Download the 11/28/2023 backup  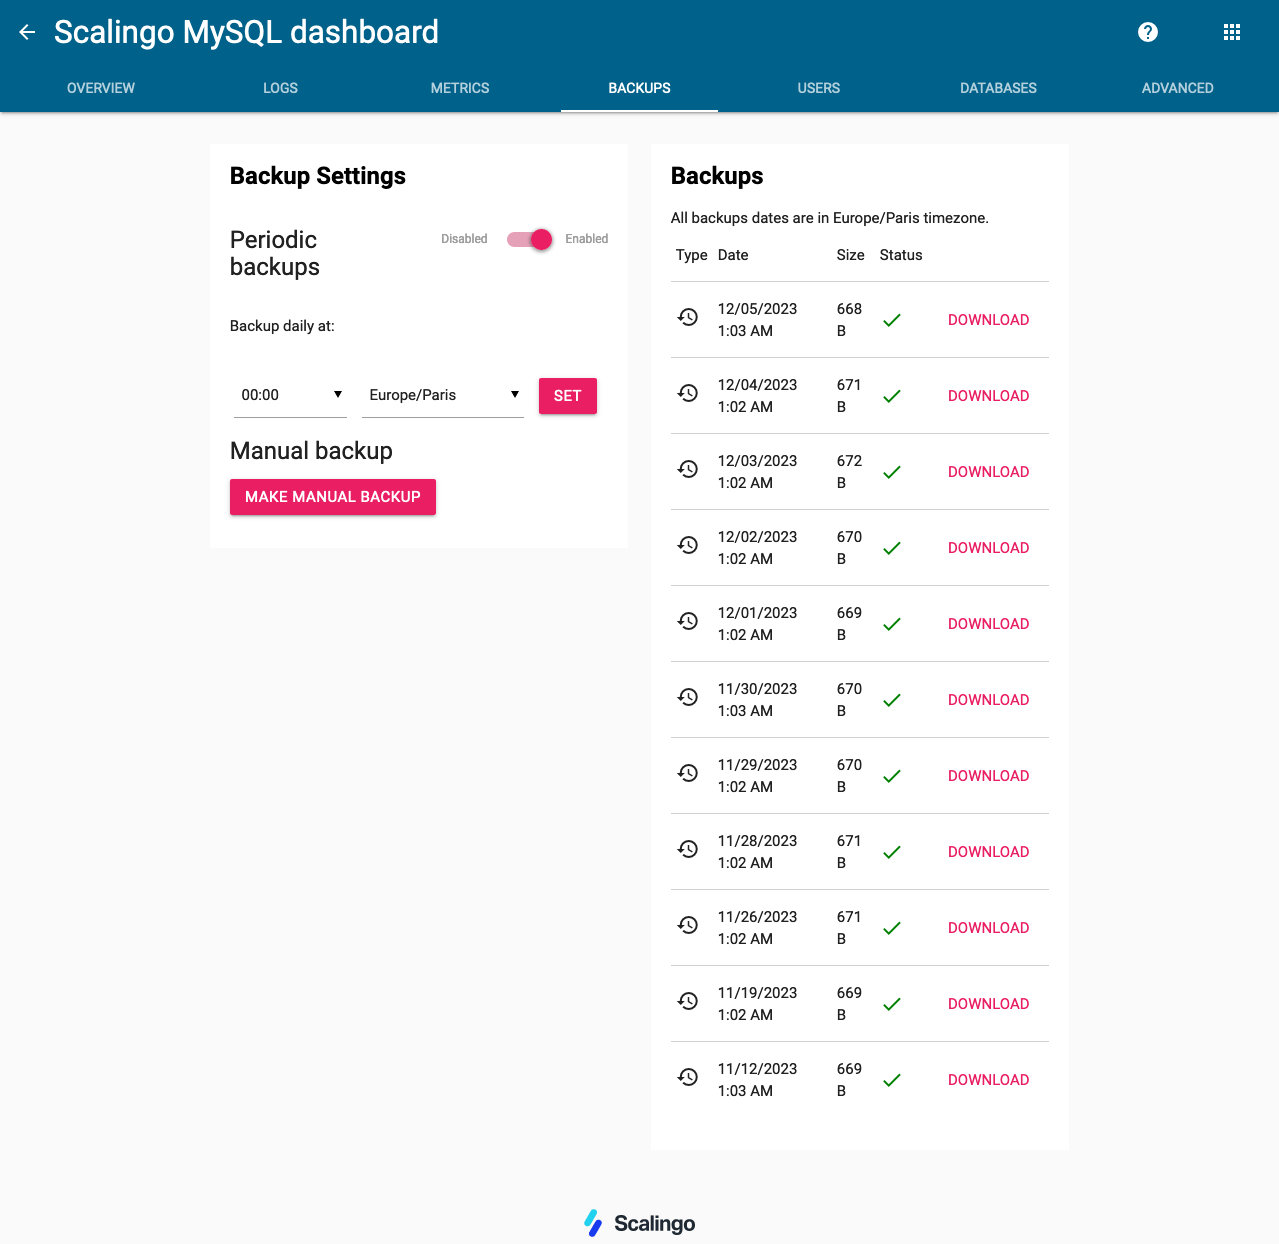988,852
